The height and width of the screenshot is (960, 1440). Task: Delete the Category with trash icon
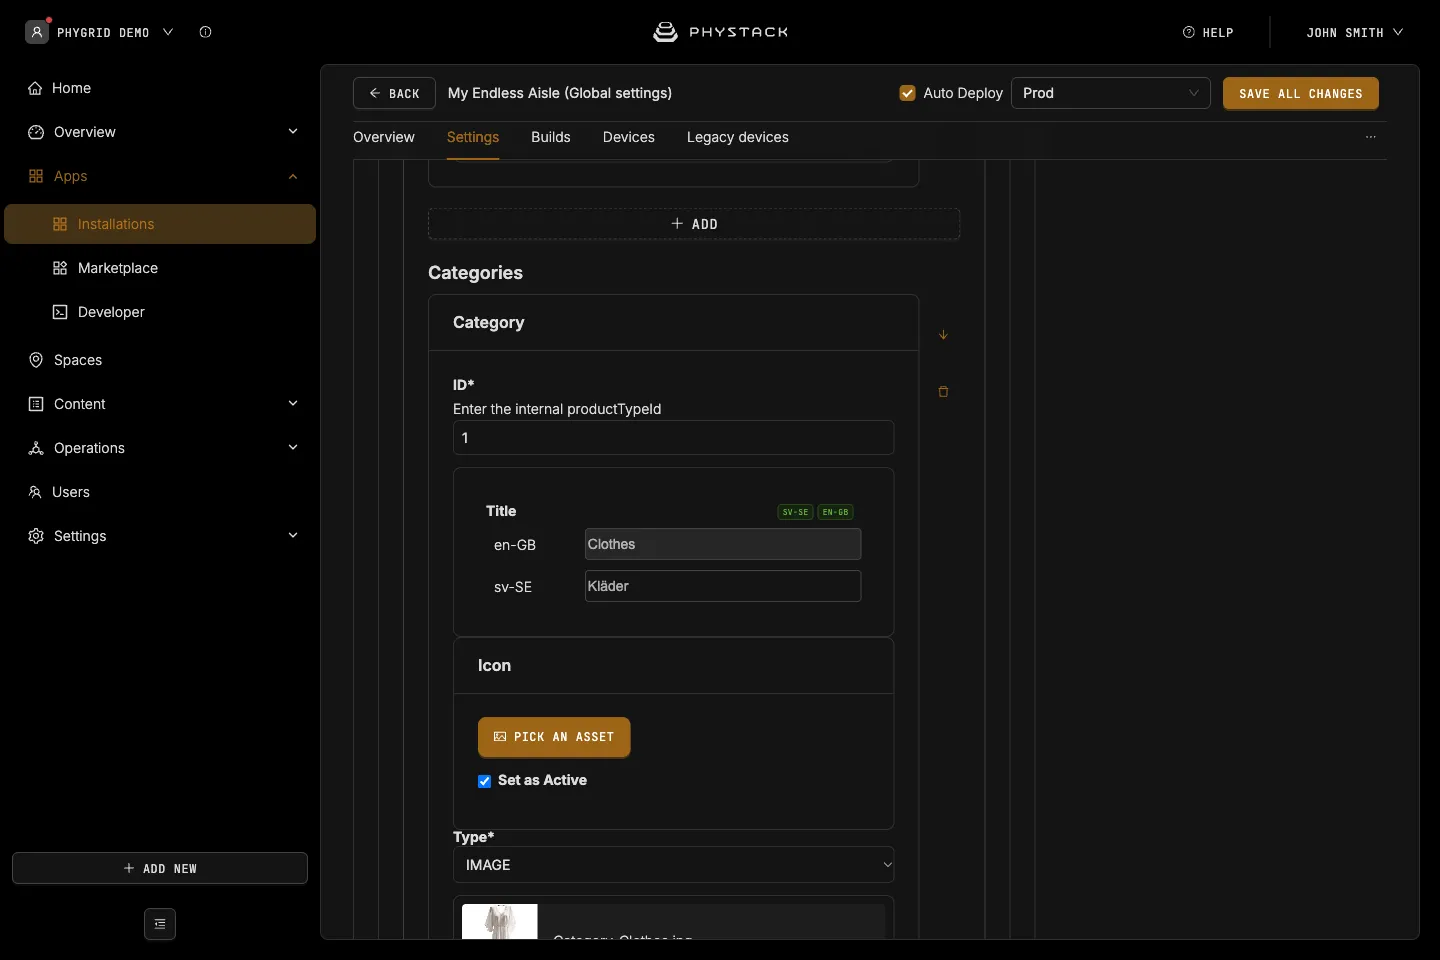pyautogui.click(x=943, y=392)
